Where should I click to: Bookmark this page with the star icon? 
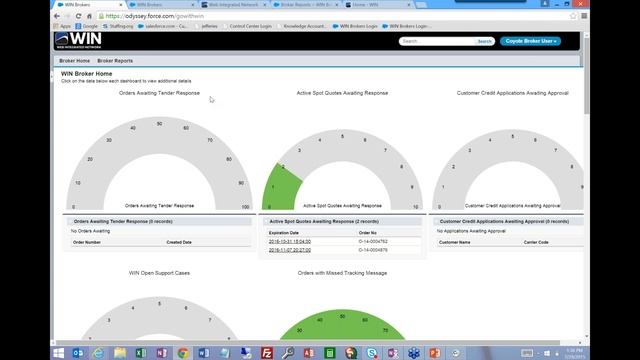pyautogui.click(x=573, y=16)
